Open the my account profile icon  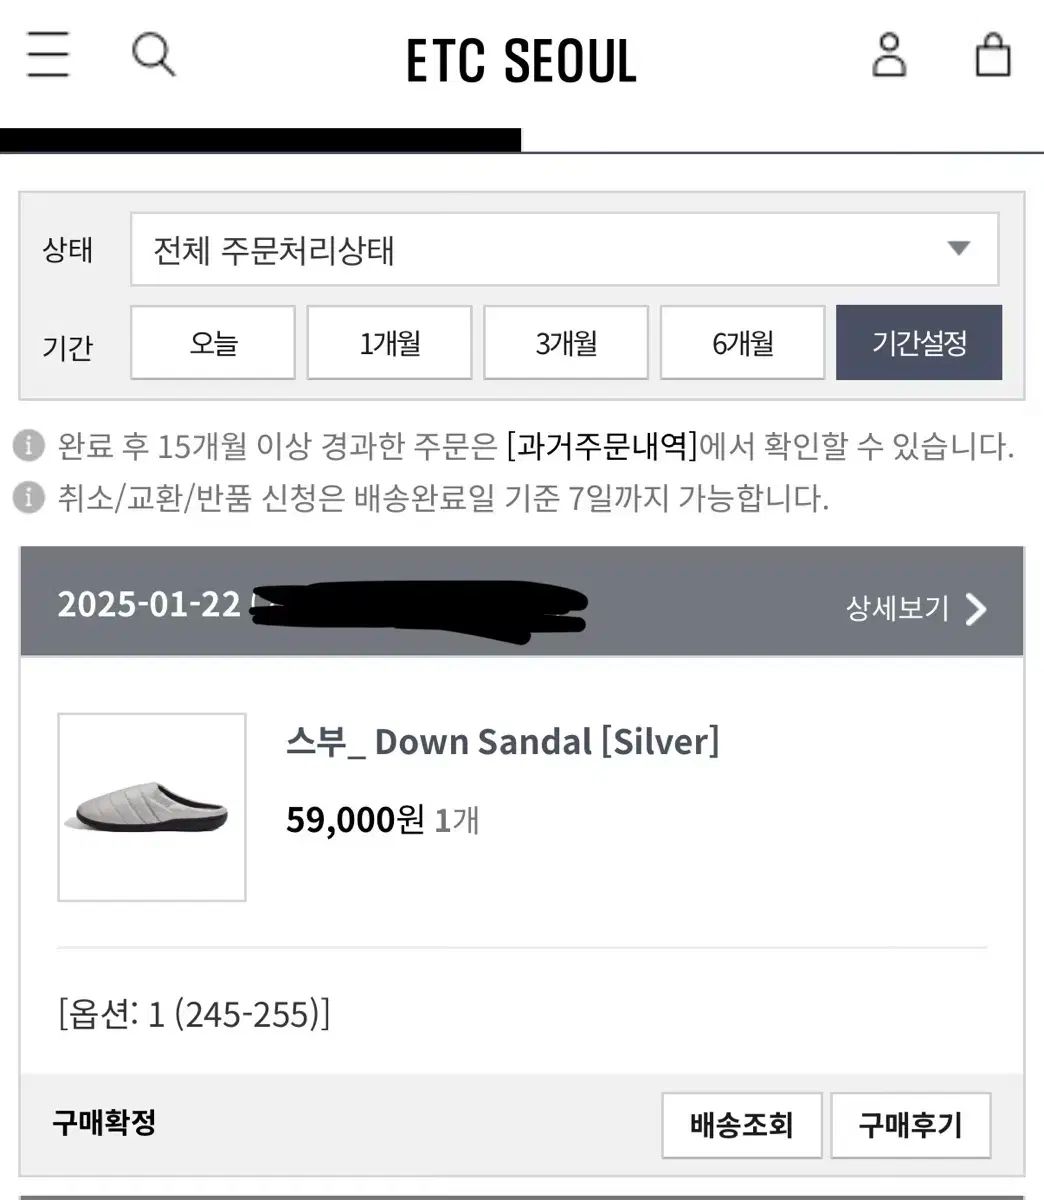[x=889, y=55]
